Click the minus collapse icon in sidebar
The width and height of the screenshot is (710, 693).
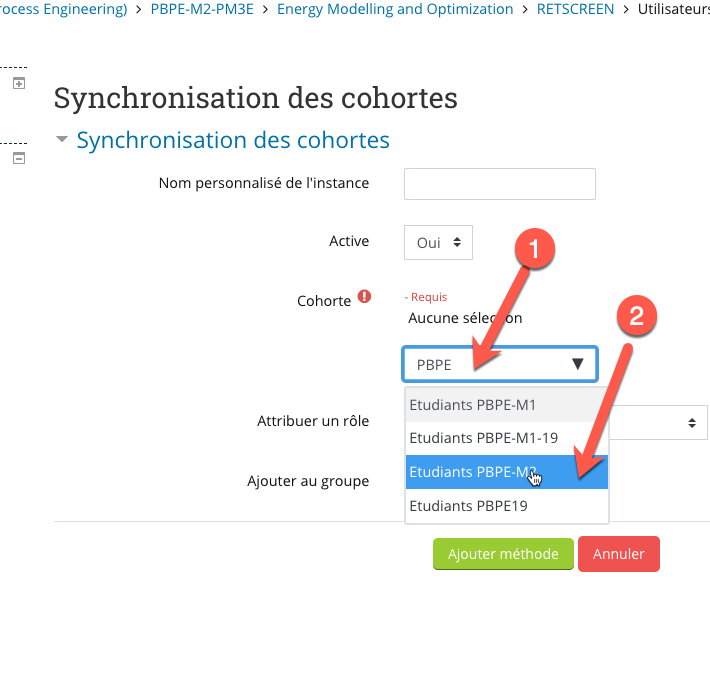(x=19, y=159)
